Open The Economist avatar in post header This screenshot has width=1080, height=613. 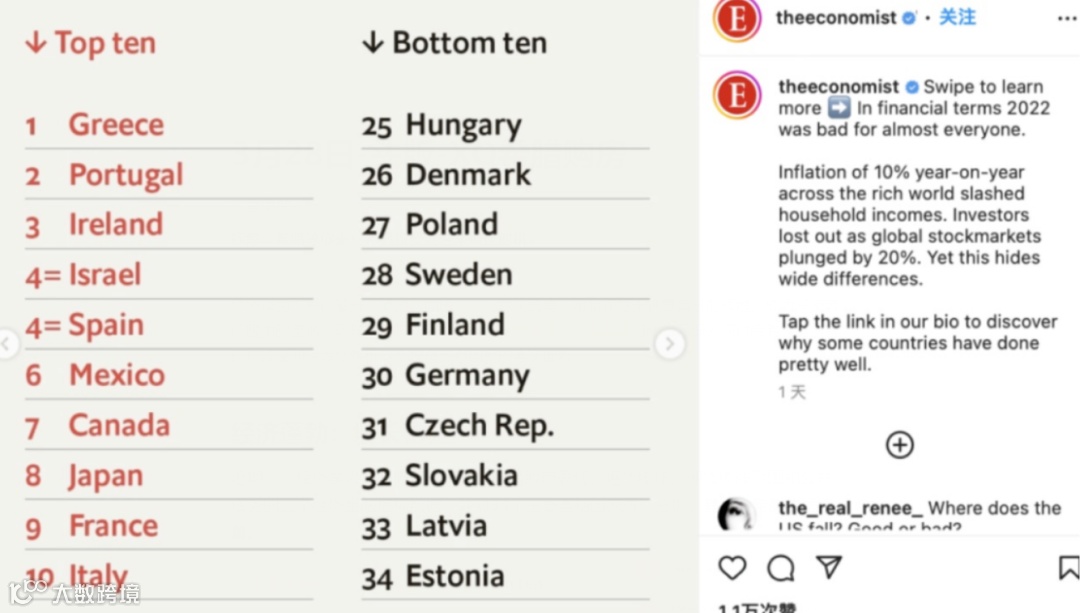pos(737,20)
